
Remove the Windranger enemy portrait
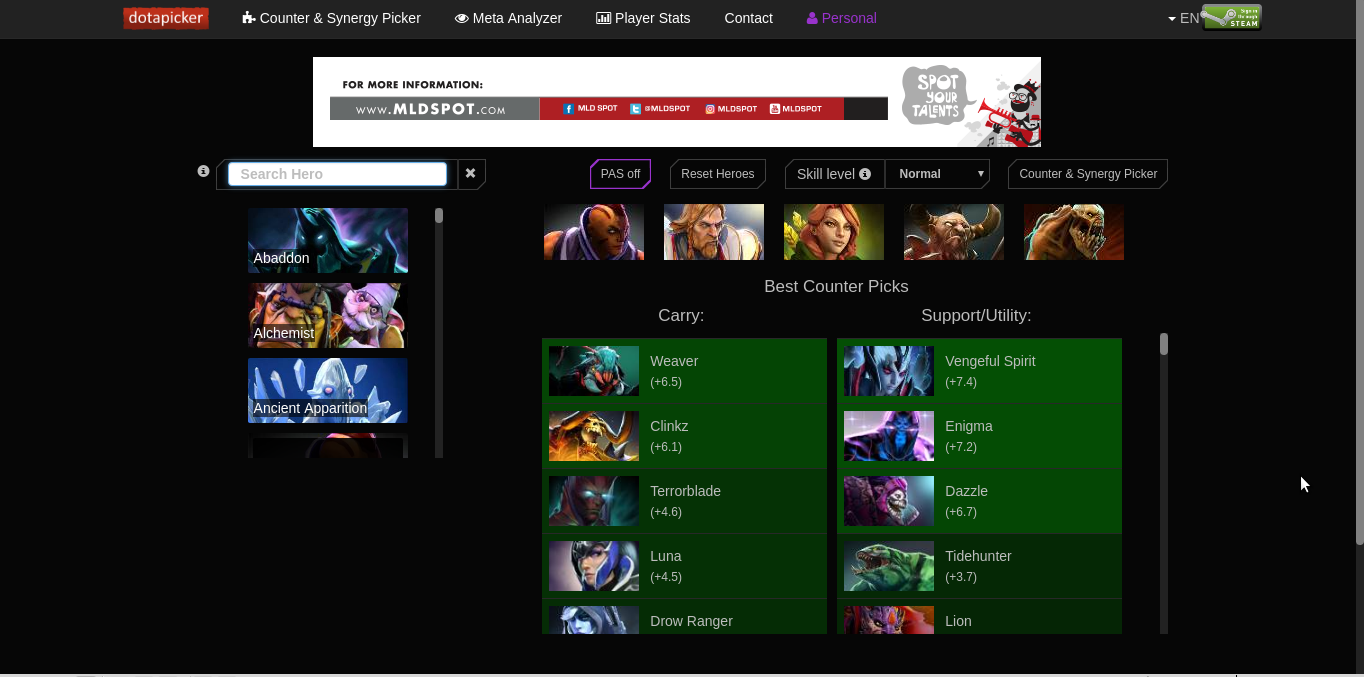(834, 232)
